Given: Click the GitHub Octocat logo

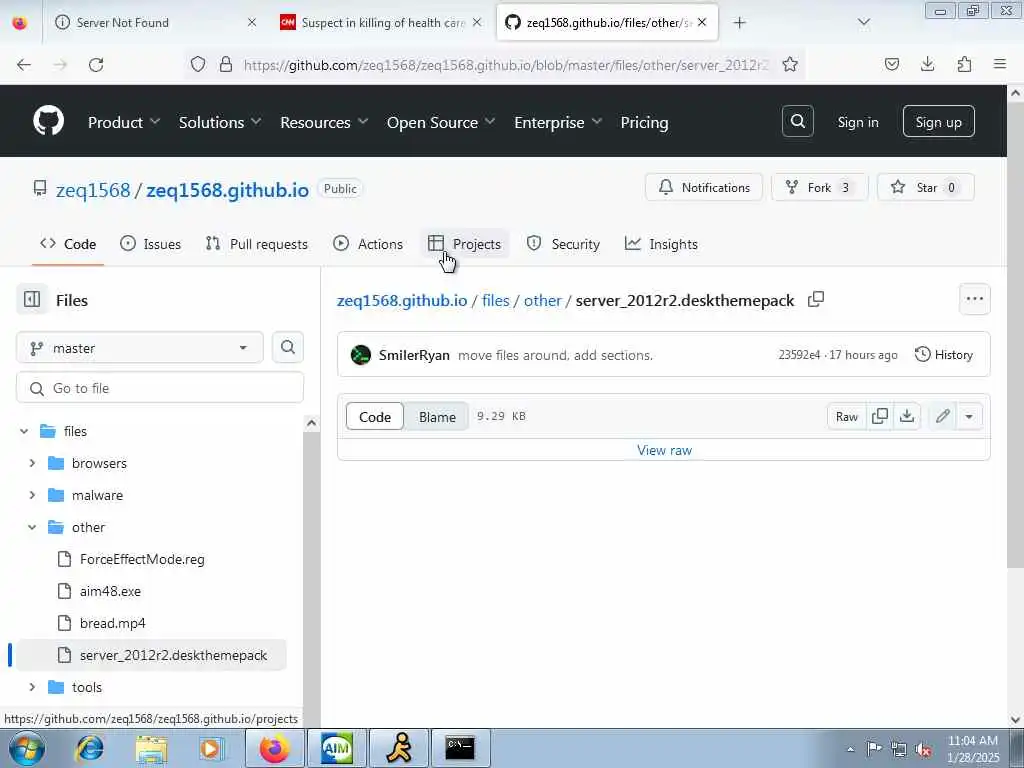Looking at the screenshot, I should point(48,121).
